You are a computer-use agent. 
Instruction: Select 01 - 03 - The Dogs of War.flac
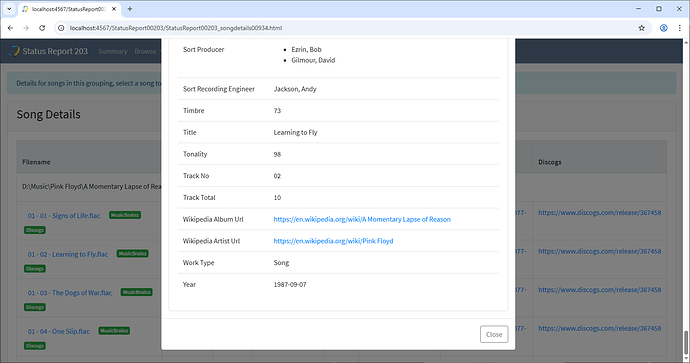[70, 293]
